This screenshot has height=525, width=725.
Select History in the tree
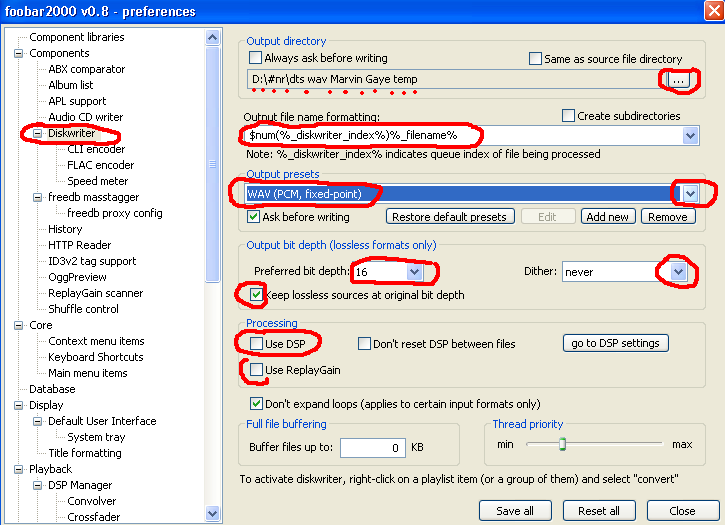point(65,229)
